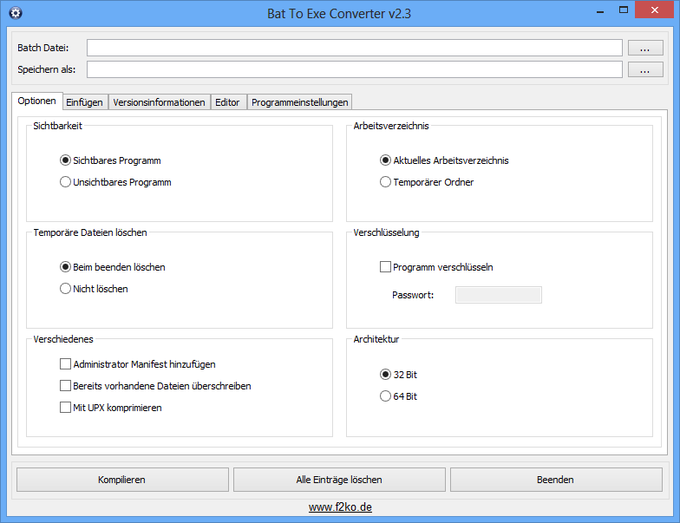Minimize the Bat To Exe Converter window
Image resolution: width=680 pixels, height=523 pixels.
click(600, 11)
